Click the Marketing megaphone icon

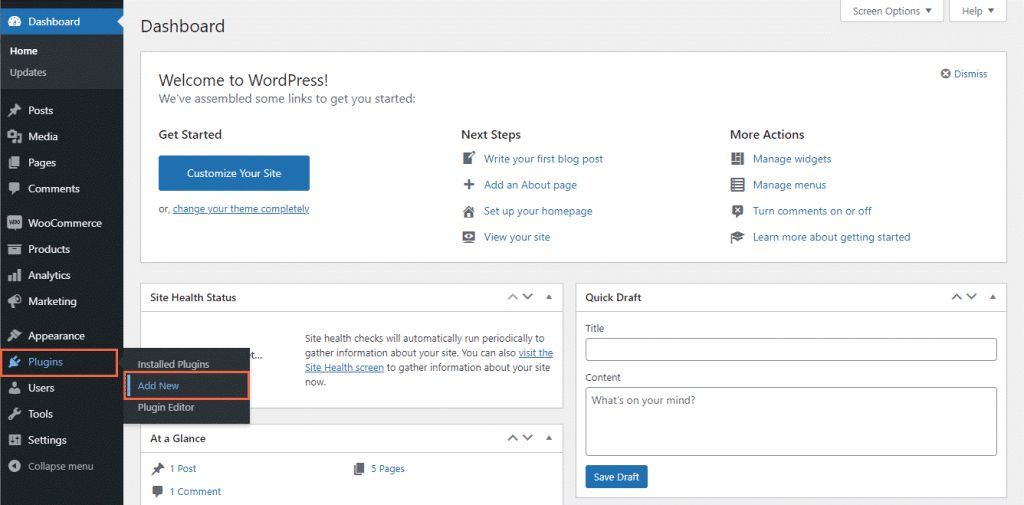tap(14, 301)
